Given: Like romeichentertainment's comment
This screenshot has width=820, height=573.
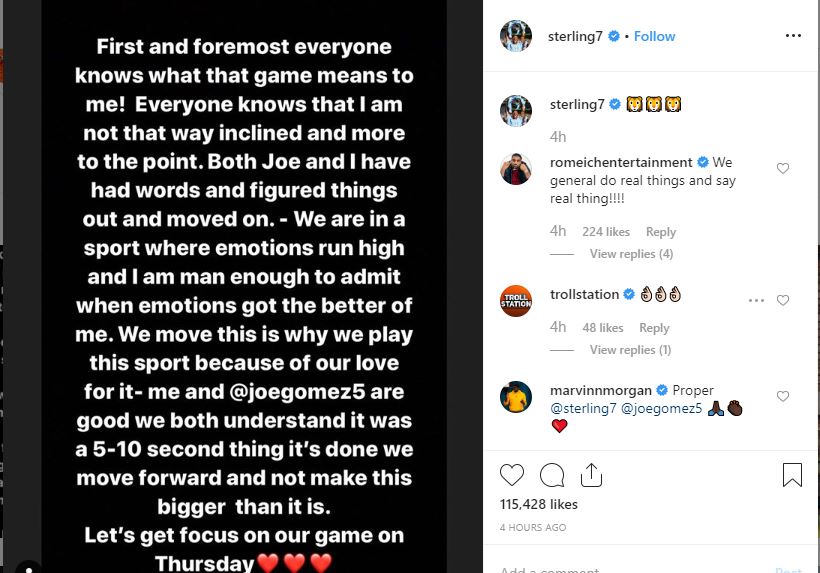Looking at the screenshot, I should [783, 169].
